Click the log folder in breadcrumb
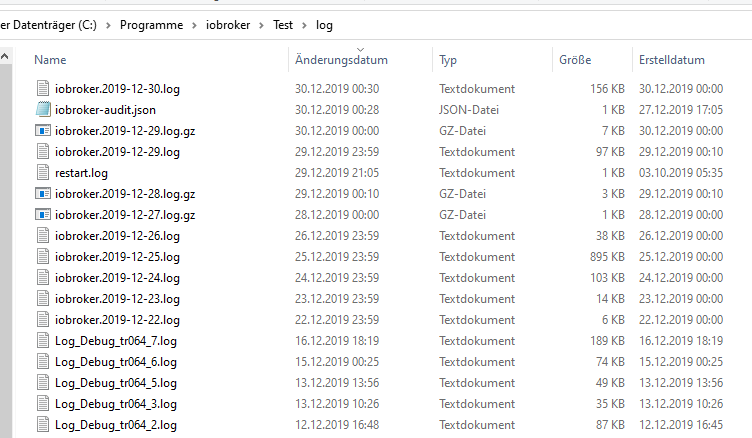 pyautogui.click(x=324, y=25)
